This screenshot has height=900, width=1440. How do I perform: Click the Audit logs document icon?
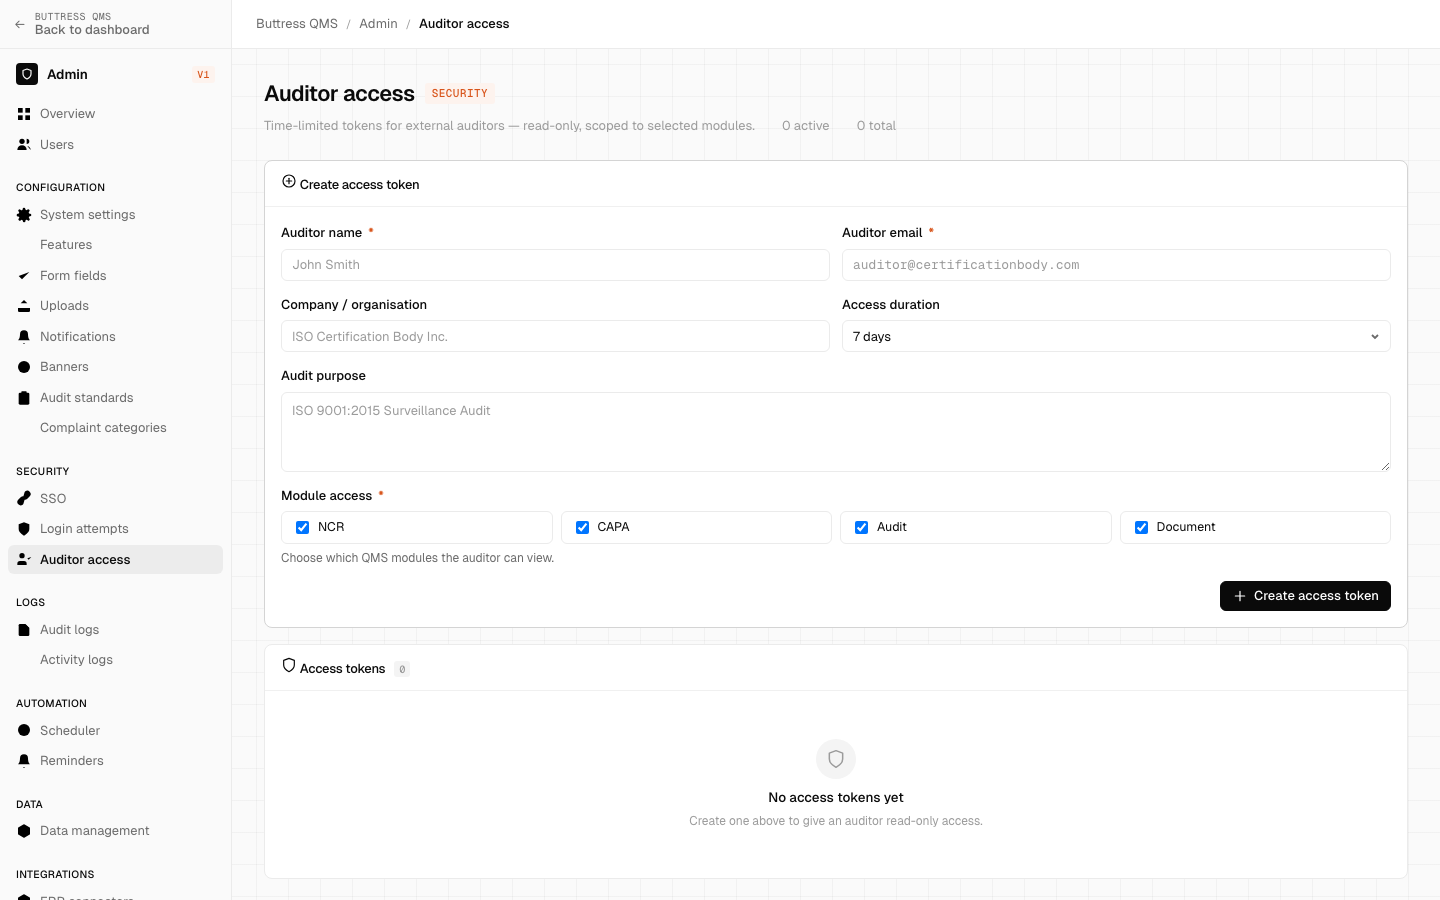click(x=24, y=630)
